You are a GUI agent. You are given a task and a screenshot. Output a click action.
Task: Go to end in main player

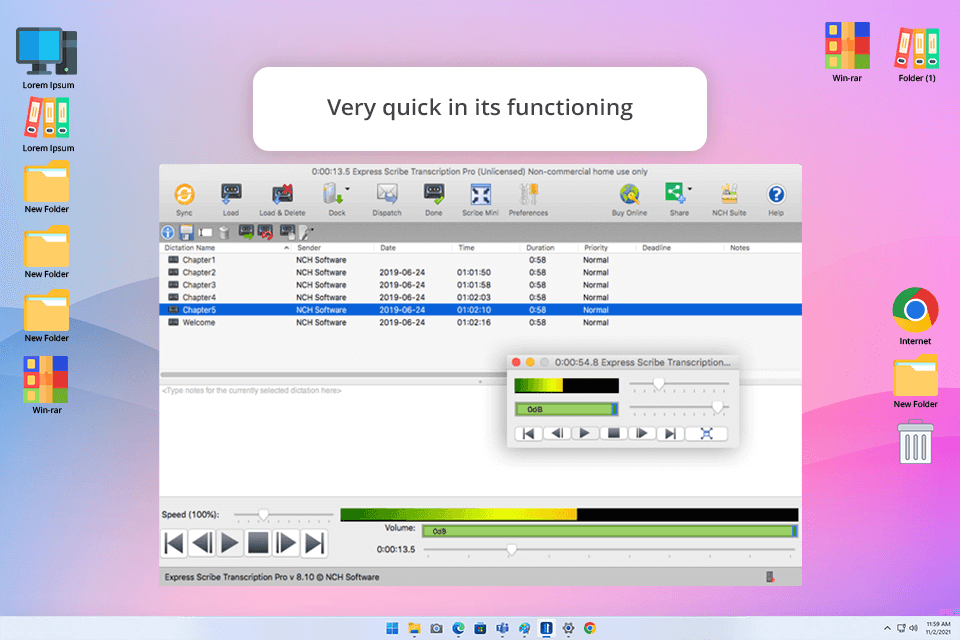tap(315, 543)
